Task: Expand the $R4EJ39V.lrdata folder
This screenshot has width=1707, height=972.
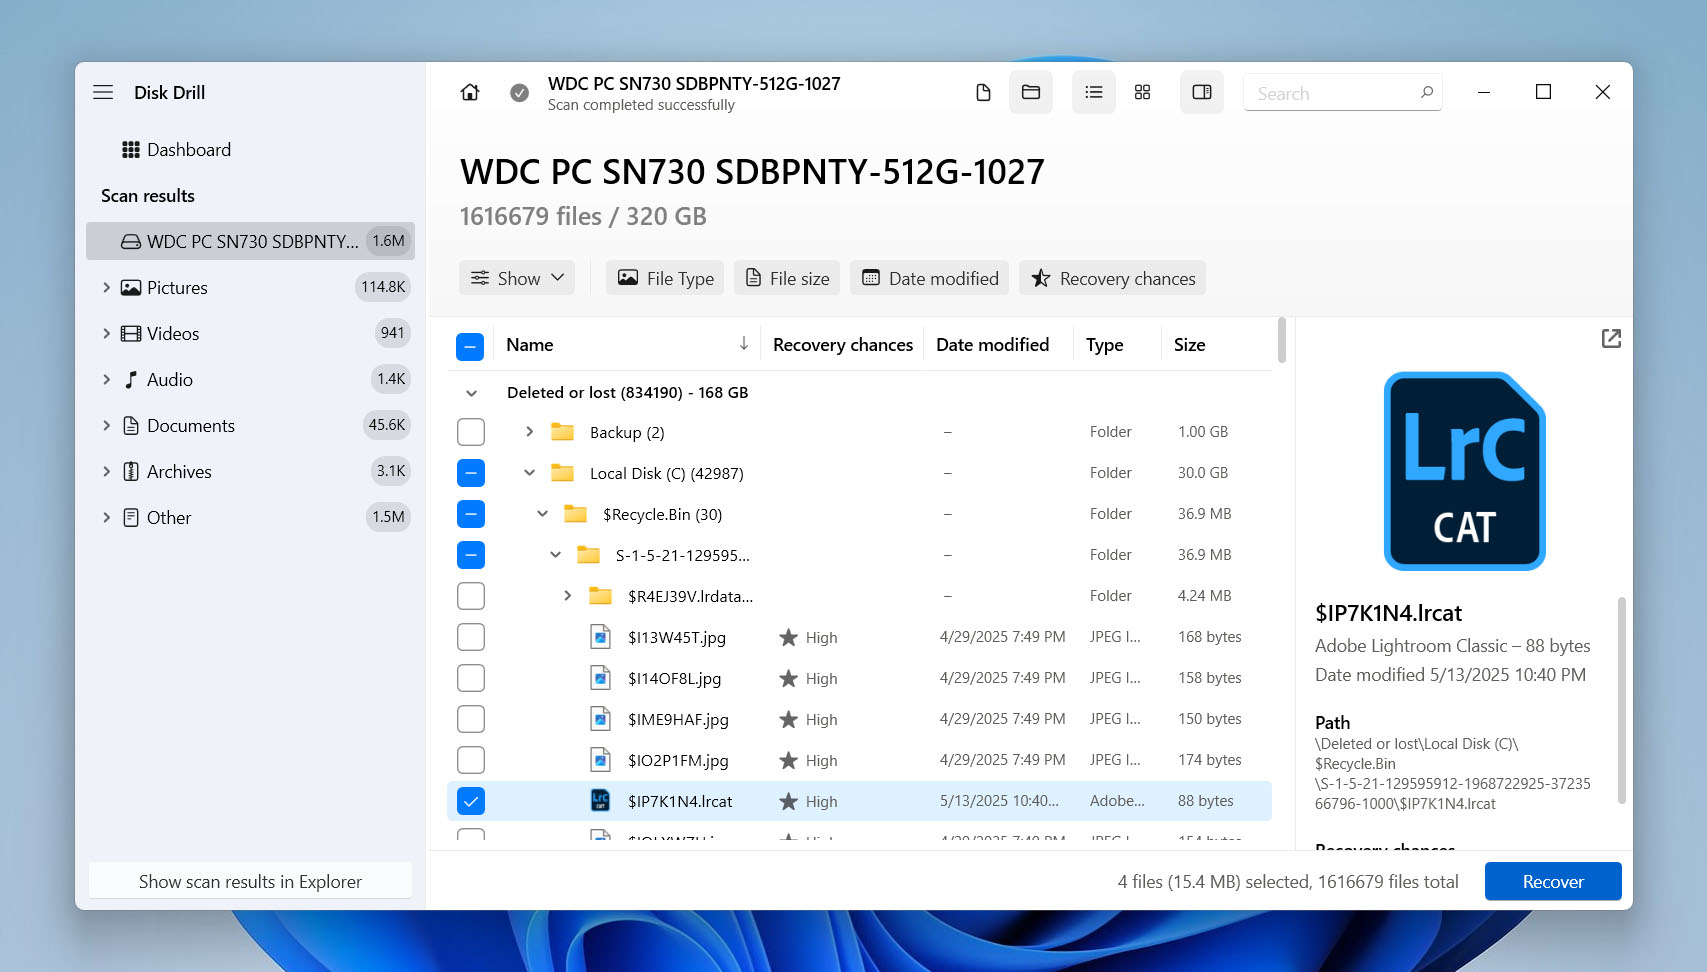Action: [567, 596]
